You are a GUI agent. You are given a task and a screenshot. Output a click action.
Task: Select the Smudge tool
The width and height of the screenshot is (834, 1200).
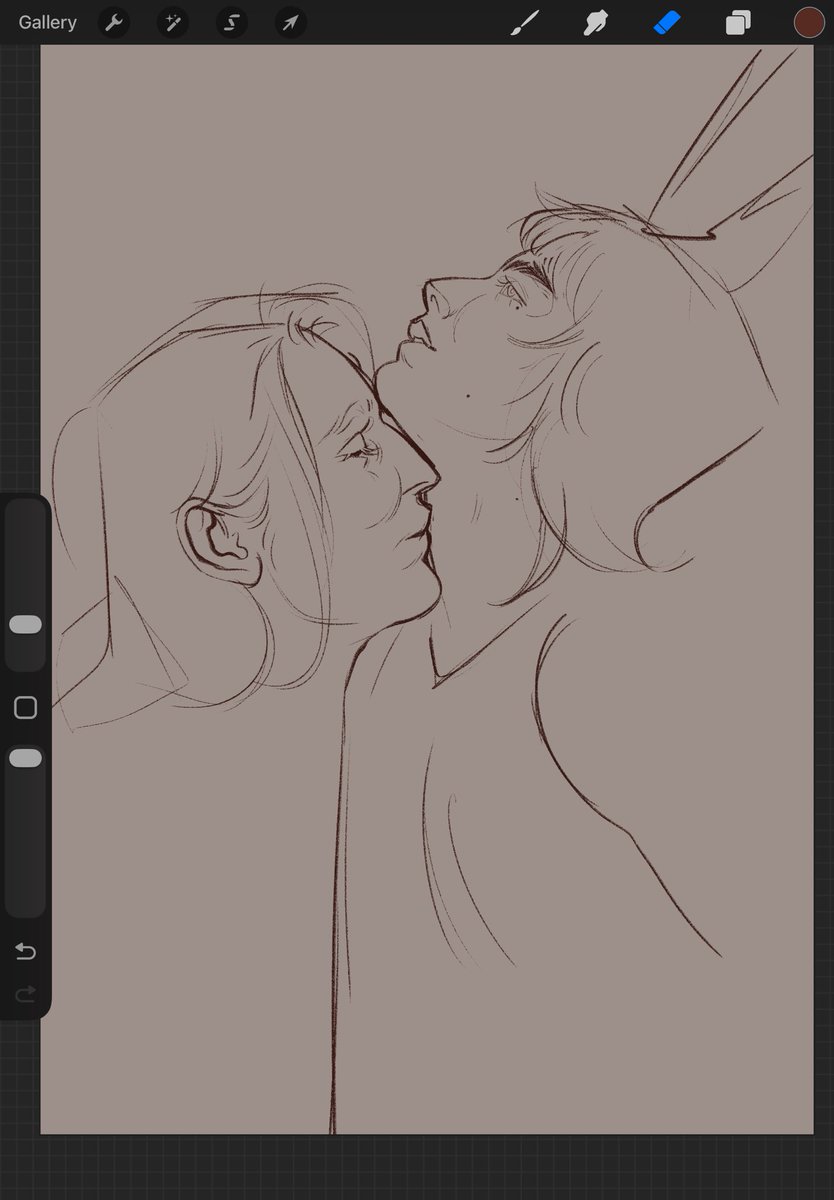[x=596, y=22]
